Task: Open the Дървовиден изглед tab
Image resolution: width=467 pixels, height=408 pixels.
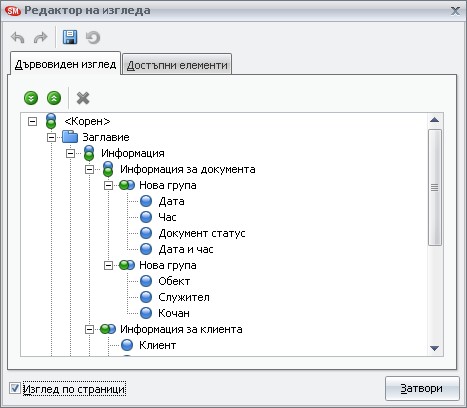Action: 65,64
